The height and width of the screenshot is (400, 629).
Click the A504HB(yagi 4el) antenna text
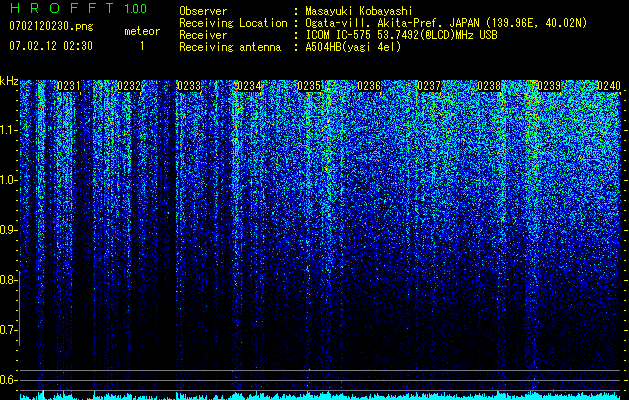[x=353, y=47]
